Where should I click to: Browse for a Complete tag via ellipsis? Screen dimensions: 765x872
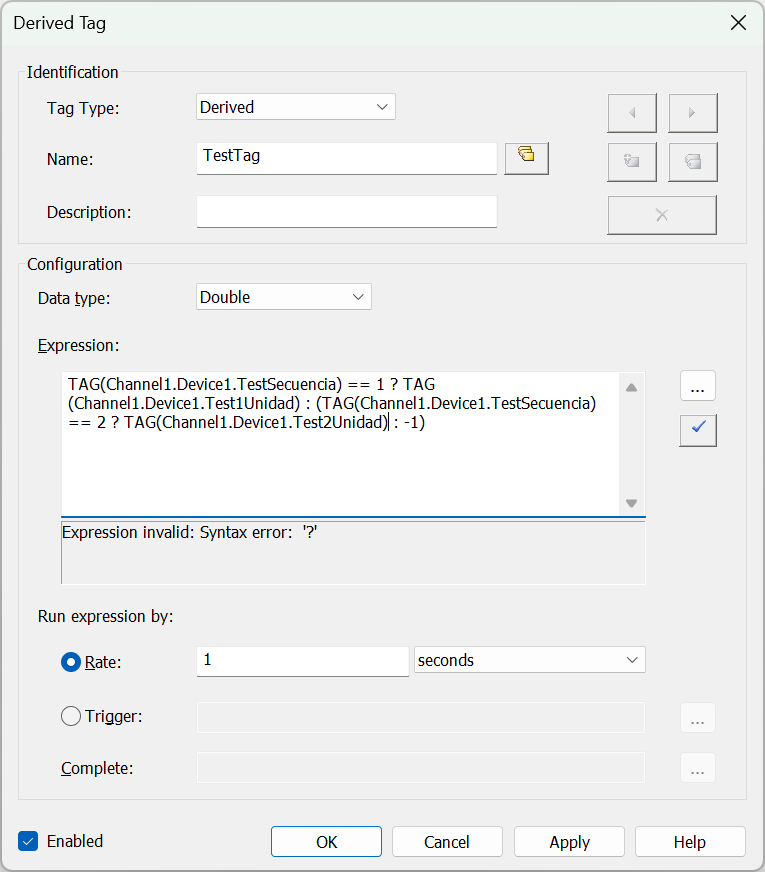click(x=697, y=767)
